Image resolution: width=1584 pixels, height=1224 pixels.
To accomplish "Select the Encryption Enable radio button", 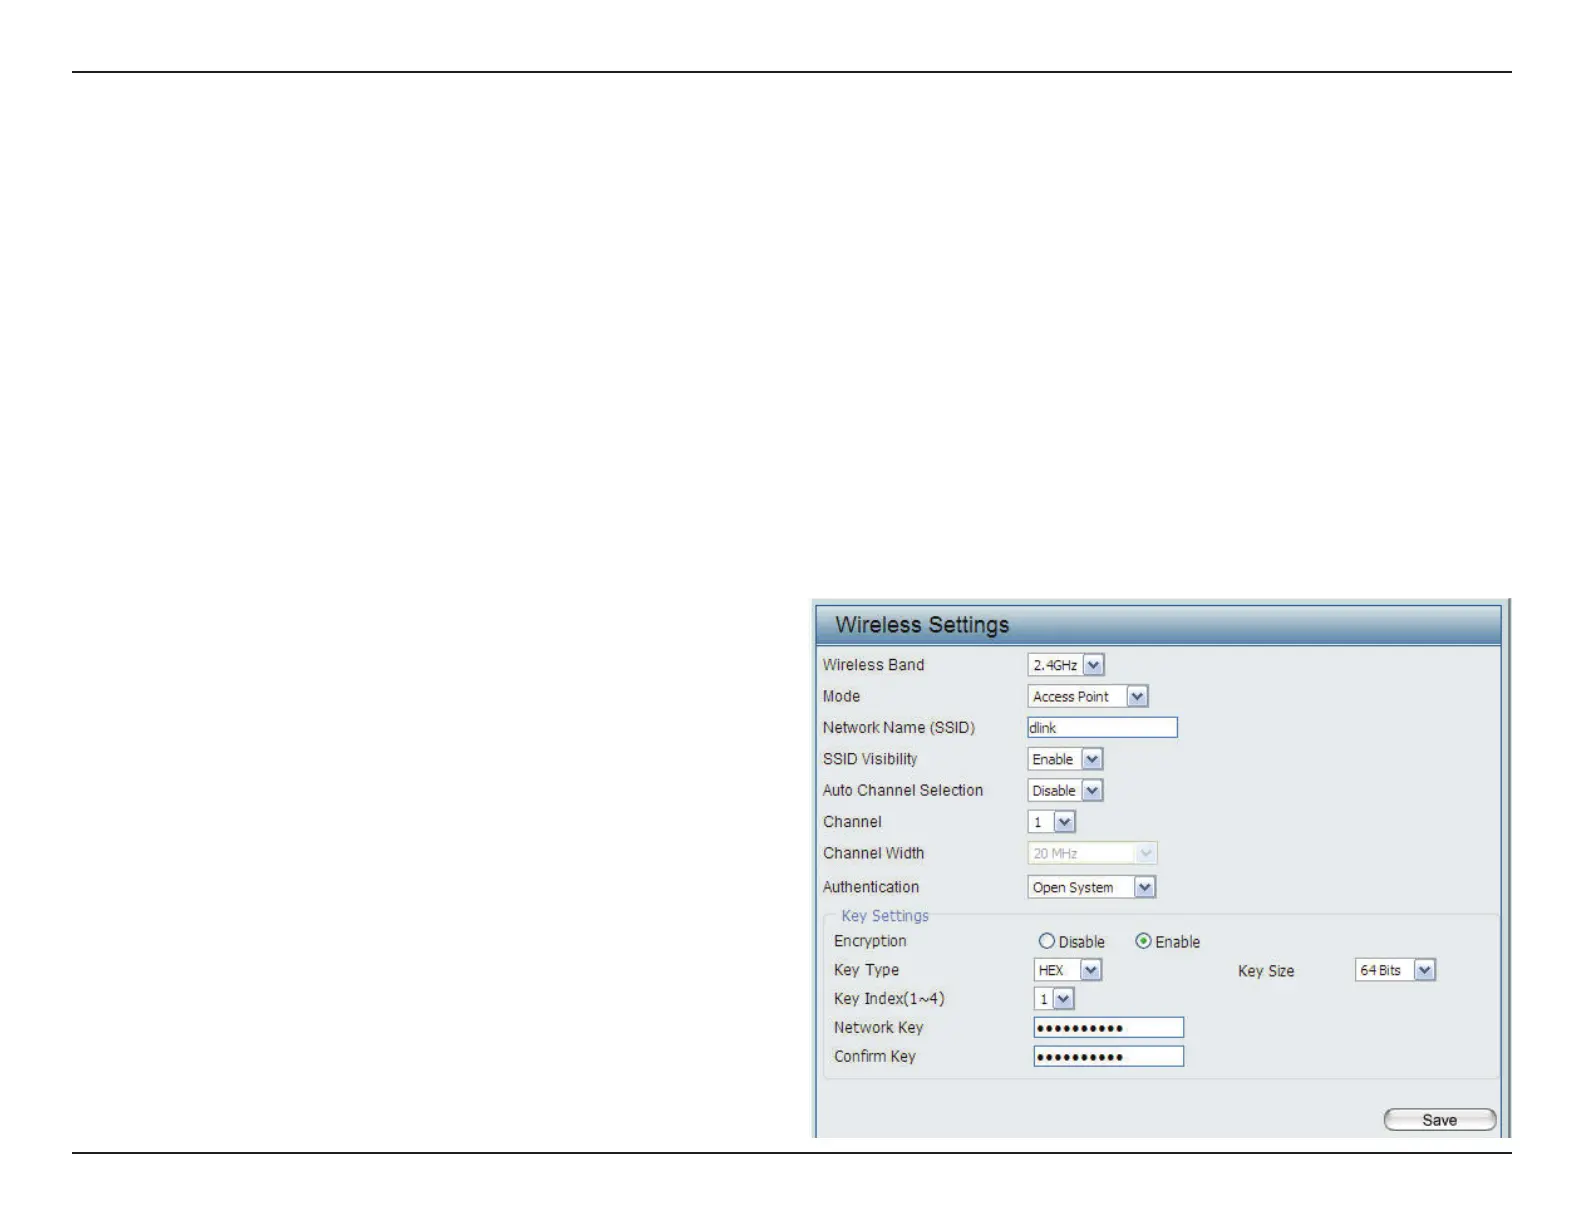I will click(1143, 941).
